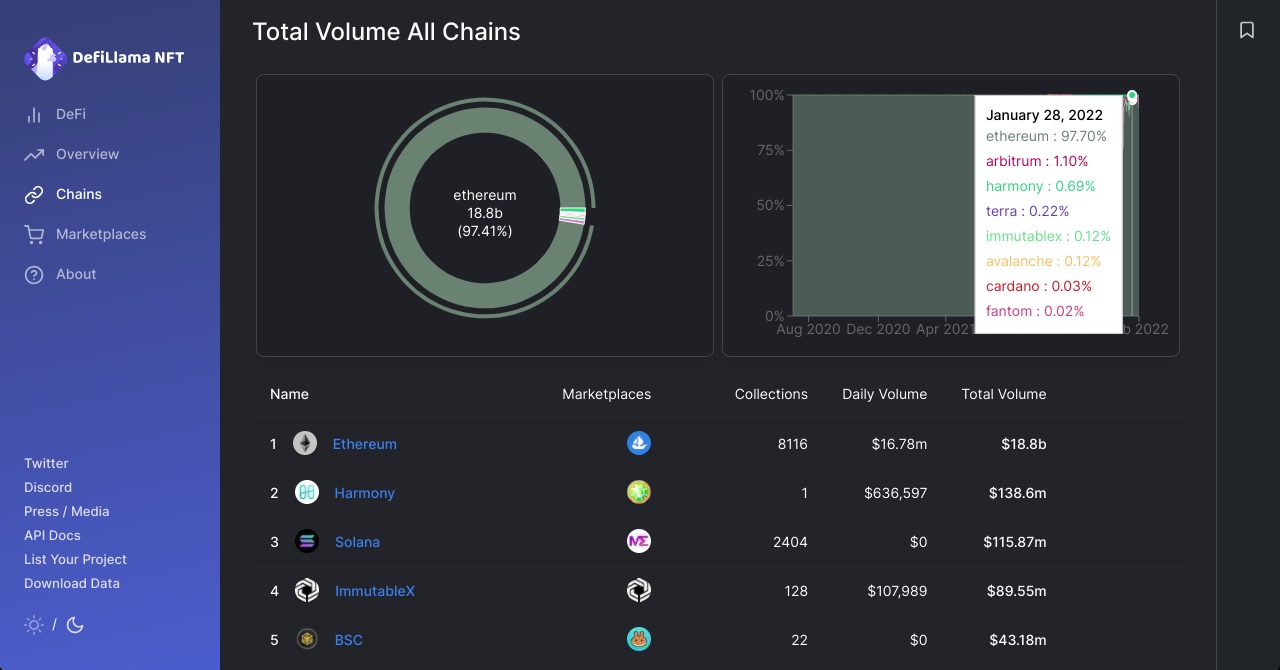The image size is (1280, 670).
Task: Click Magic Eden icon in Solana row
Action: [x=639, y=541]
